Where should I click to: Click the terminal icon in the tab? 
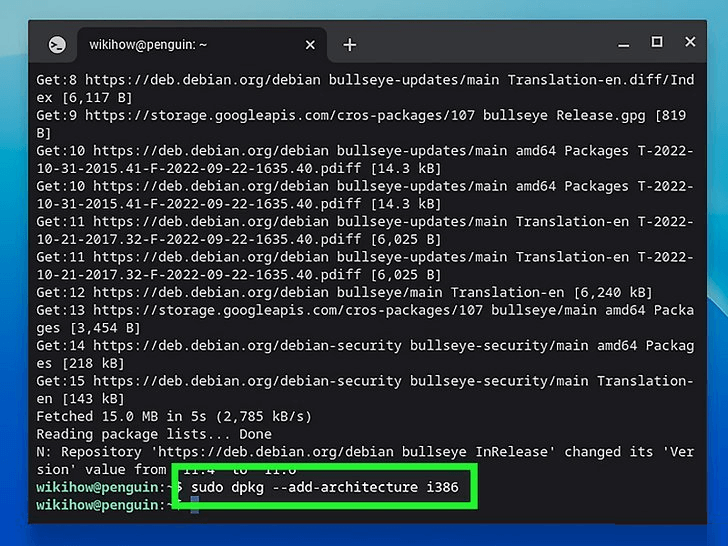click(58, 45)
